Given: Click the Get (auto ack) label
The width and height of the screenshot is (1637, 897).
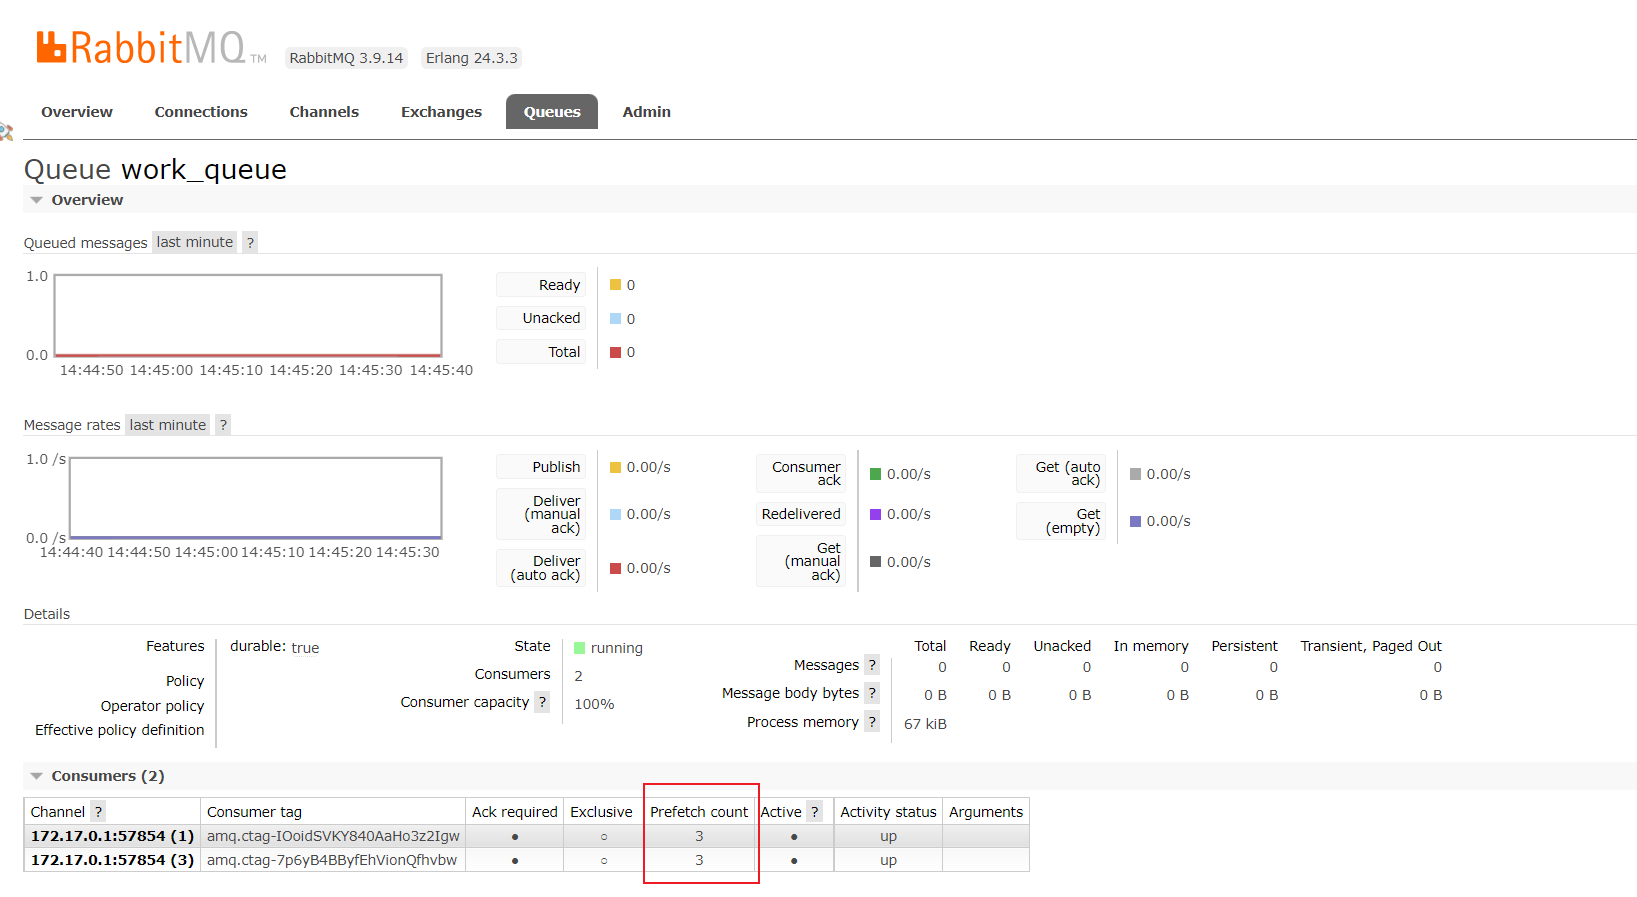Looking at the screenshot, I should (1062, 474).
